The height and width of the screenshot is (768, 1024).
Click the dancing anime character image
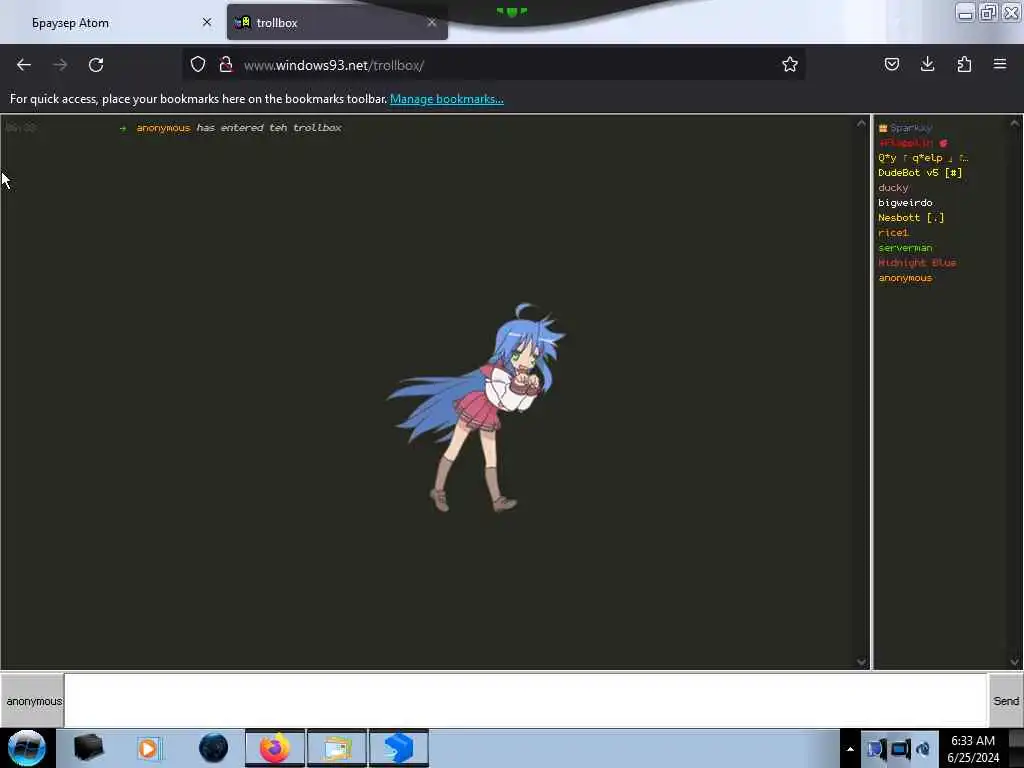click(x=477, y=408)
